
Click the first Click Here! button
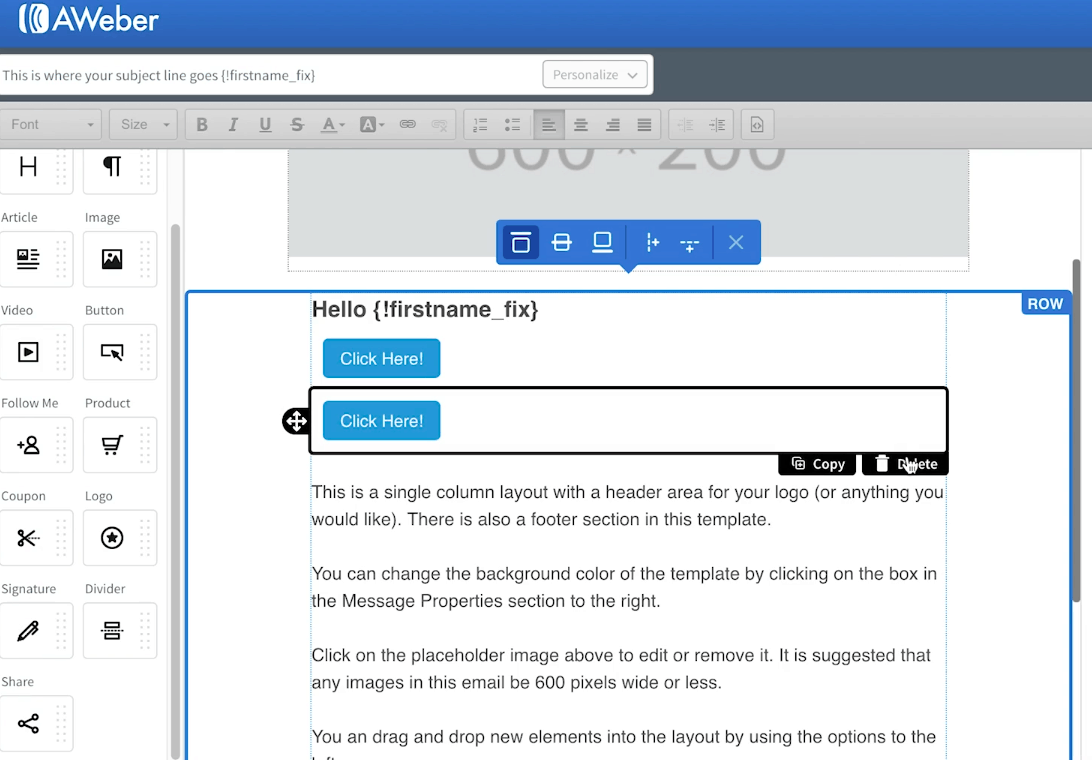click(x=382, y=358)
